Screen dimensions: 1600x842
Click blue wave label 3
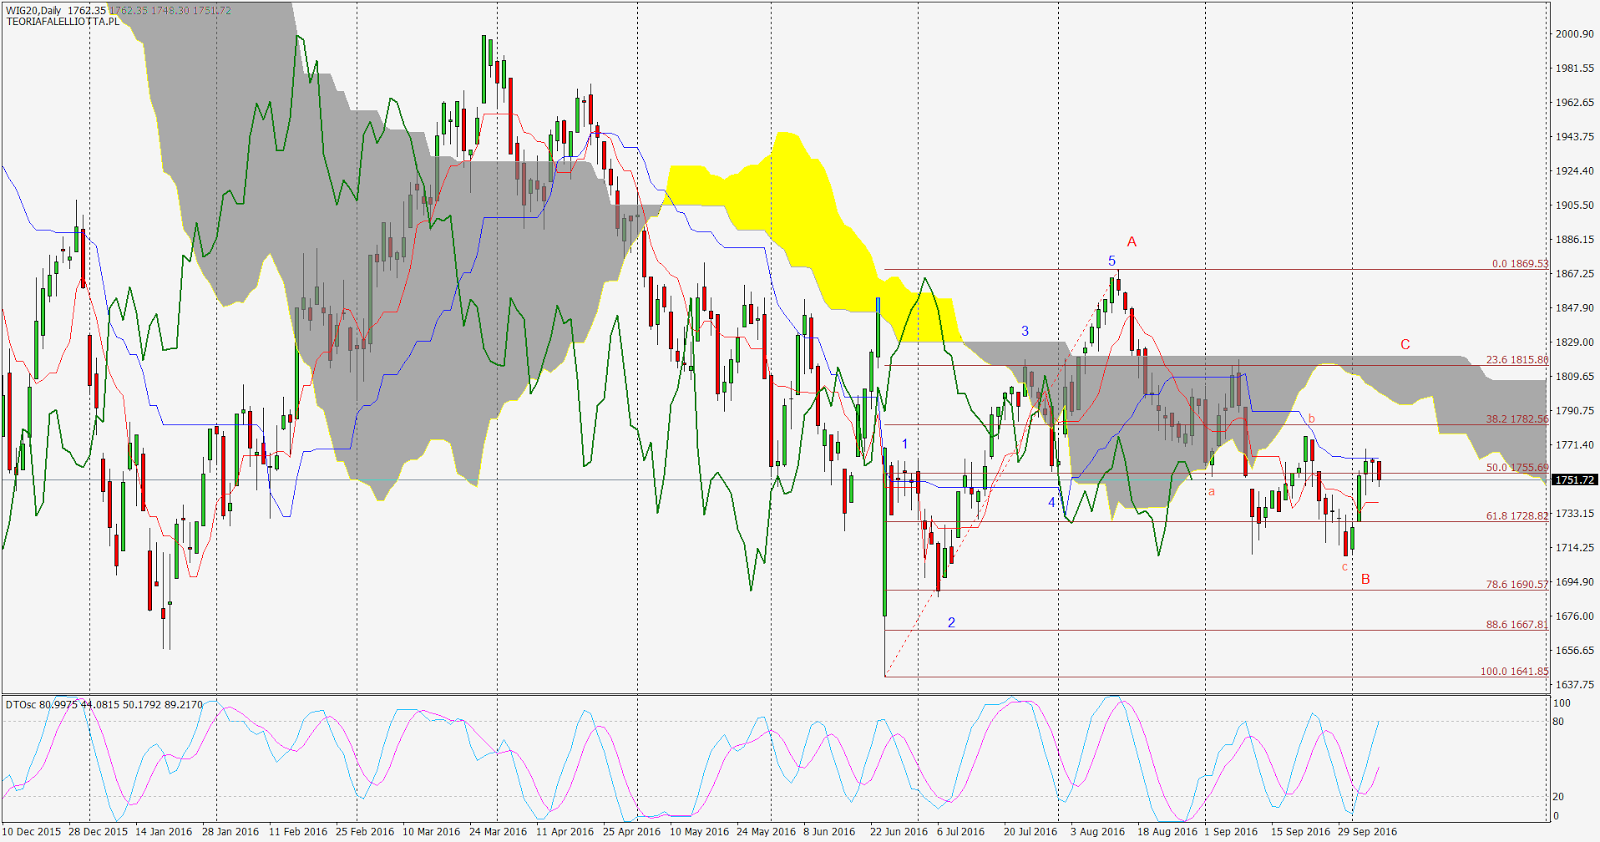click(x=1025, y=331)
